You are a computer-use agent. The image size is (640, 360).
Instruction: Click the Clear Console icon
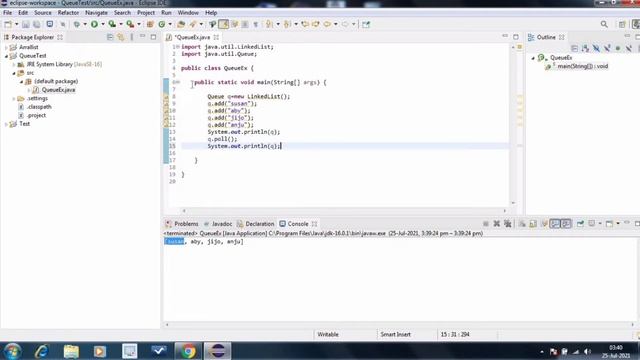pyautogui.click(x=522, y=224)
